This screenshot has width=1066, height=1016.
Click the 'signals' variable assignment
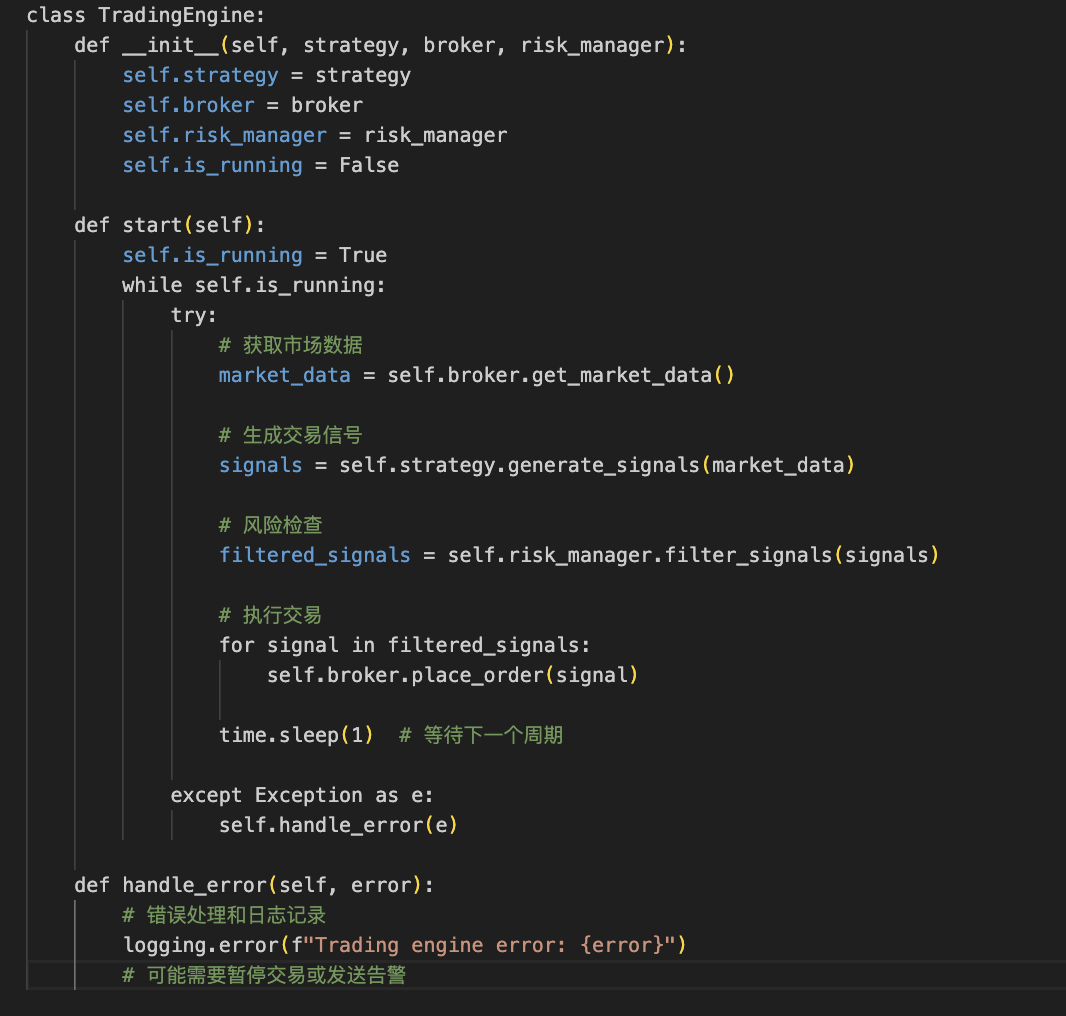tap(260, 464)
